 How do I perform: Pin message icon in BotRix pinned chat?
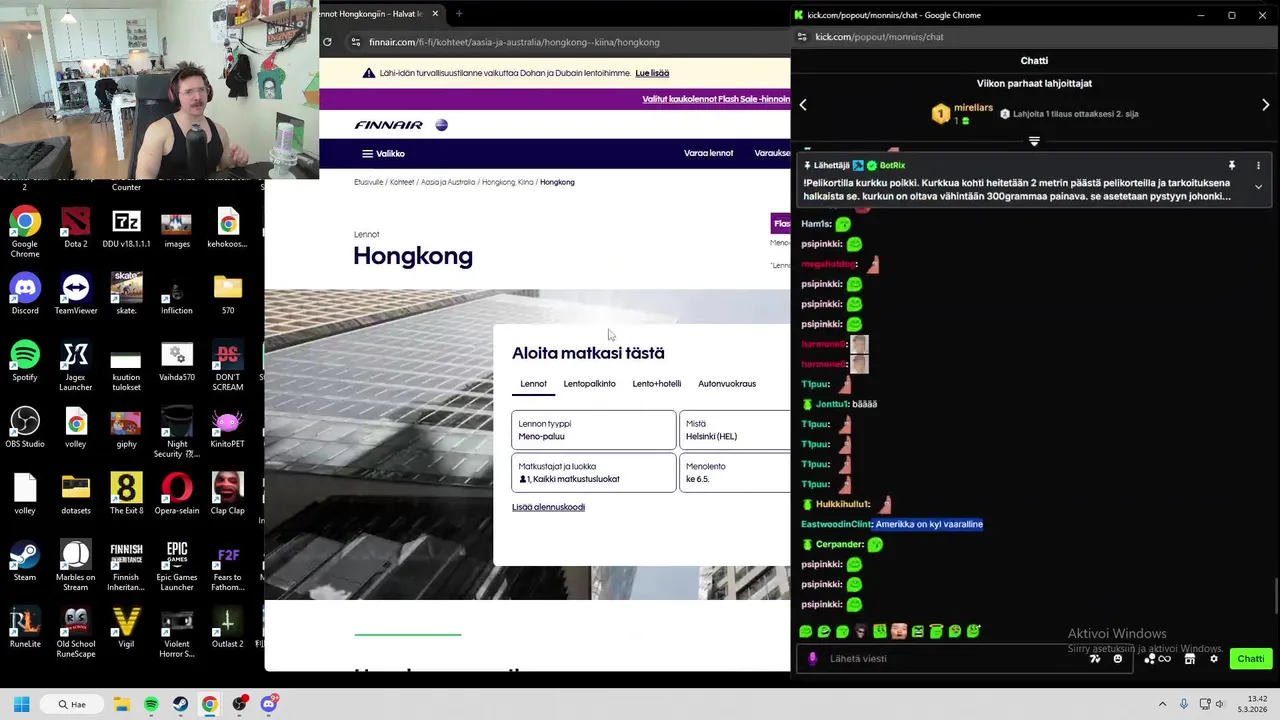[1232, 165]
